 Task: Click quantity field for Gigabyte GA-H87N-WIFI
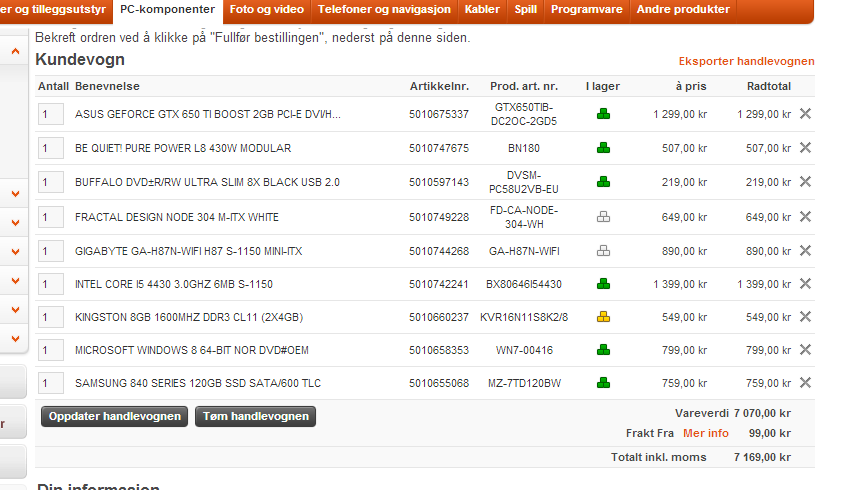tap(51, 251)
